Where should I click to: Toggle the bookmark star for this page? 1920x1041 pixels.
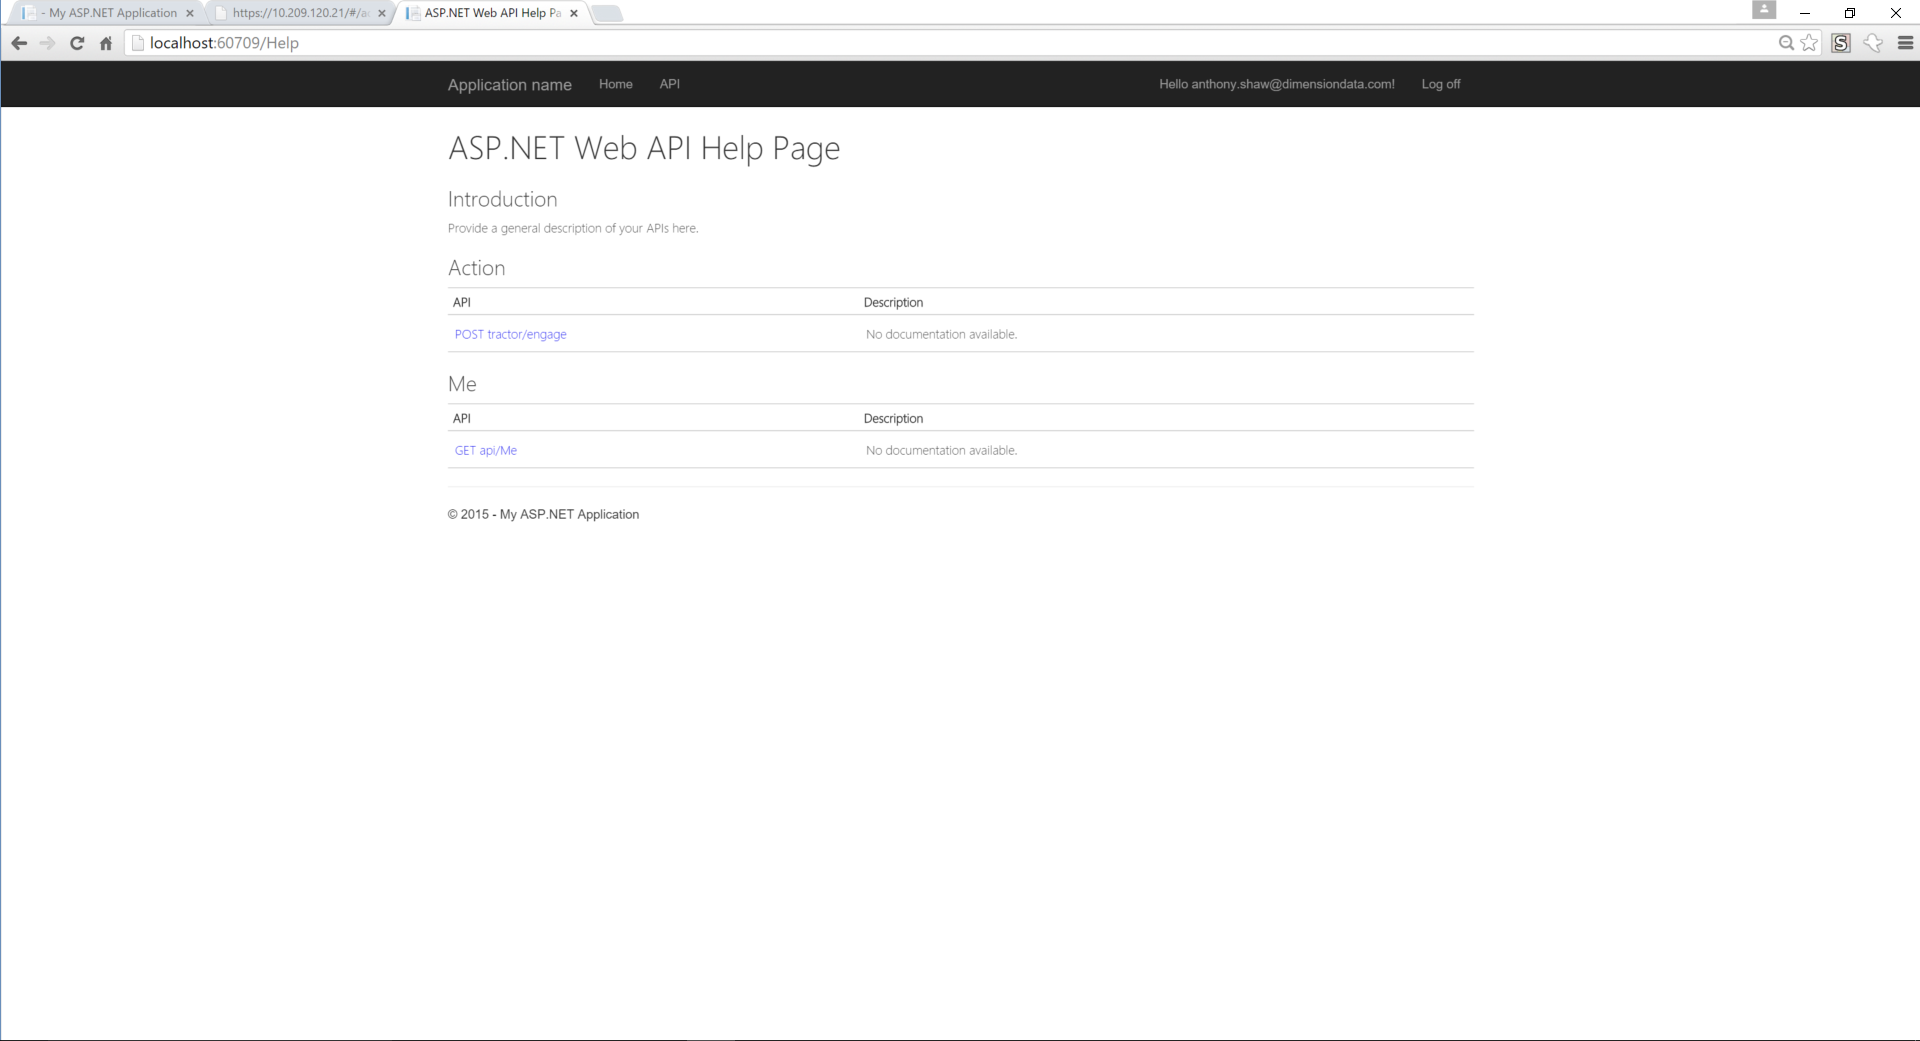click(1811, 43)
